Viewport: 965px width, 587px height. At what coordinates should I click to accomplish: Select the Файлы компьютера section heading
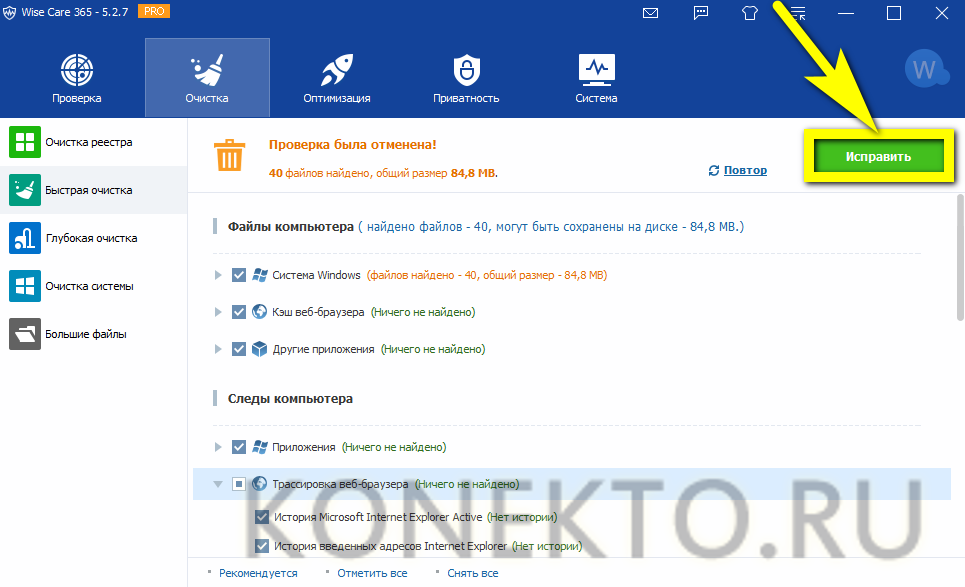tap(290, 226)
